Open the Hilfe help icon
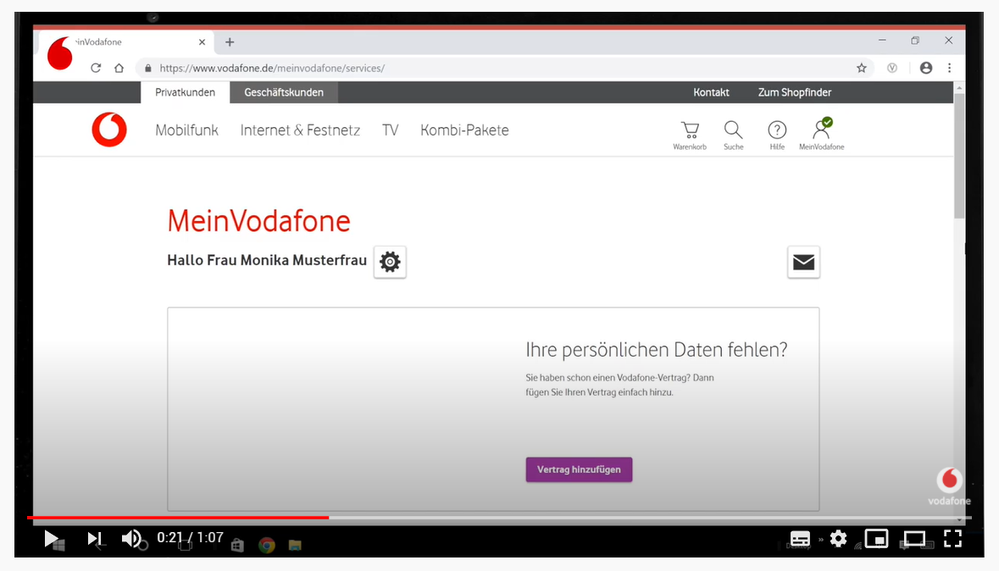 click(x=777, y=135)
